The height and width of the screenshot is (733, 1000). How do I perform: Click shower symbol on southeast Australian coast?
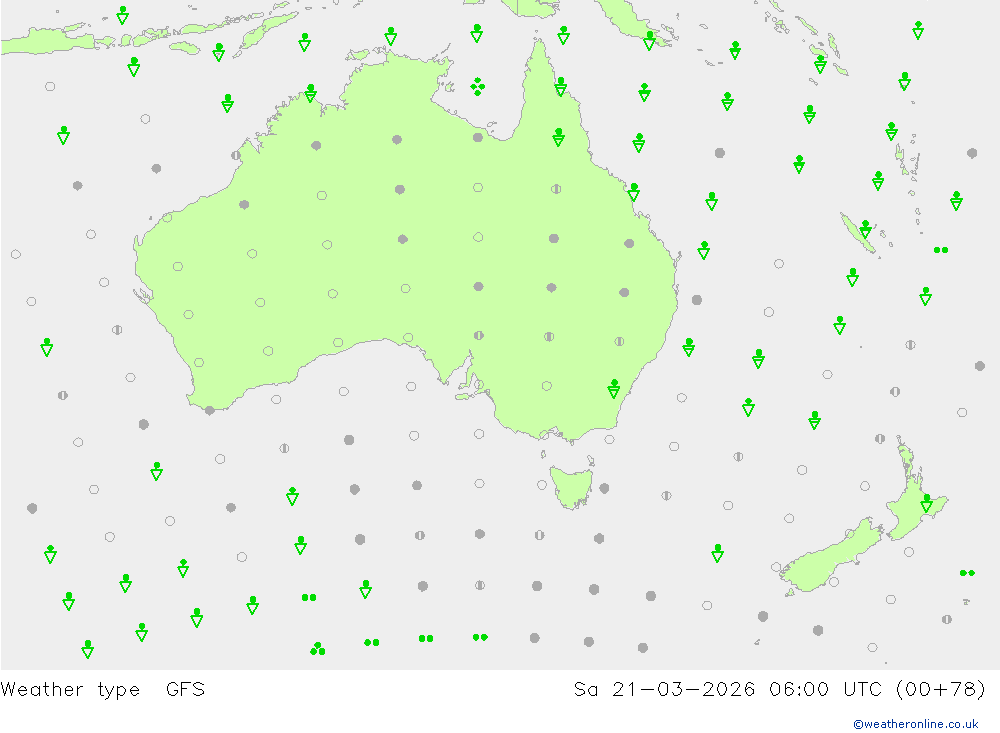(614, 389)
